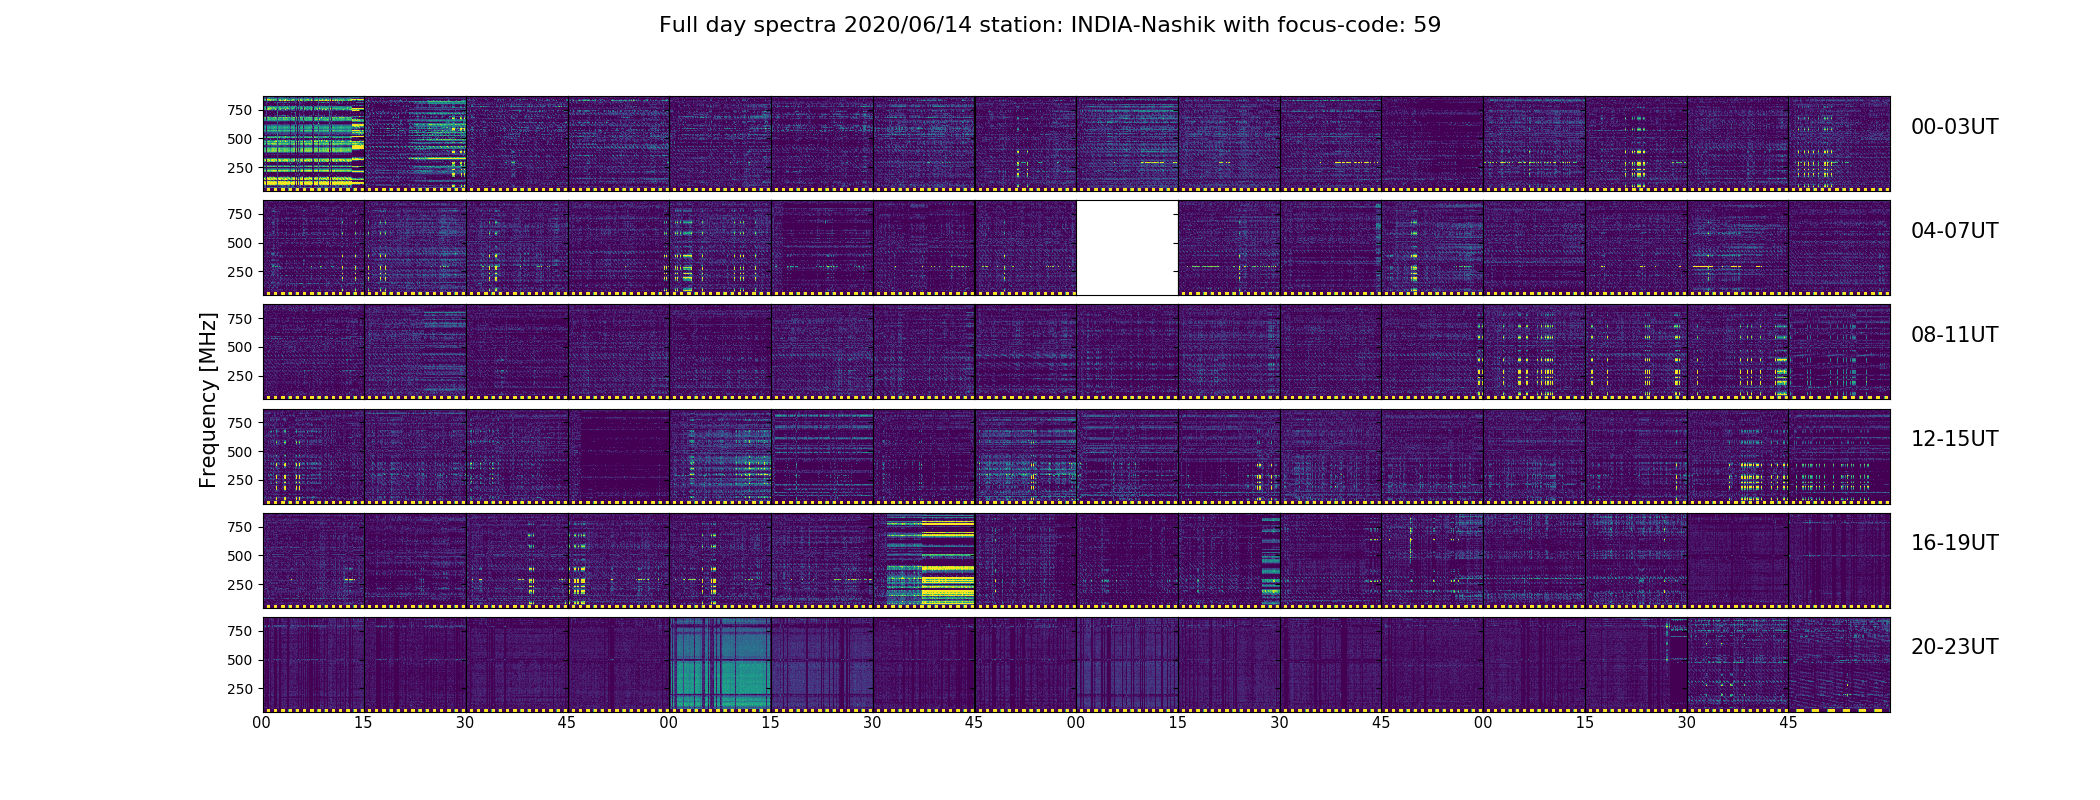The width and height of the screenshot is (2100, 800).
Task: Click the 500 tick of the 04-07UT row
Action: [x=240, y=243]
